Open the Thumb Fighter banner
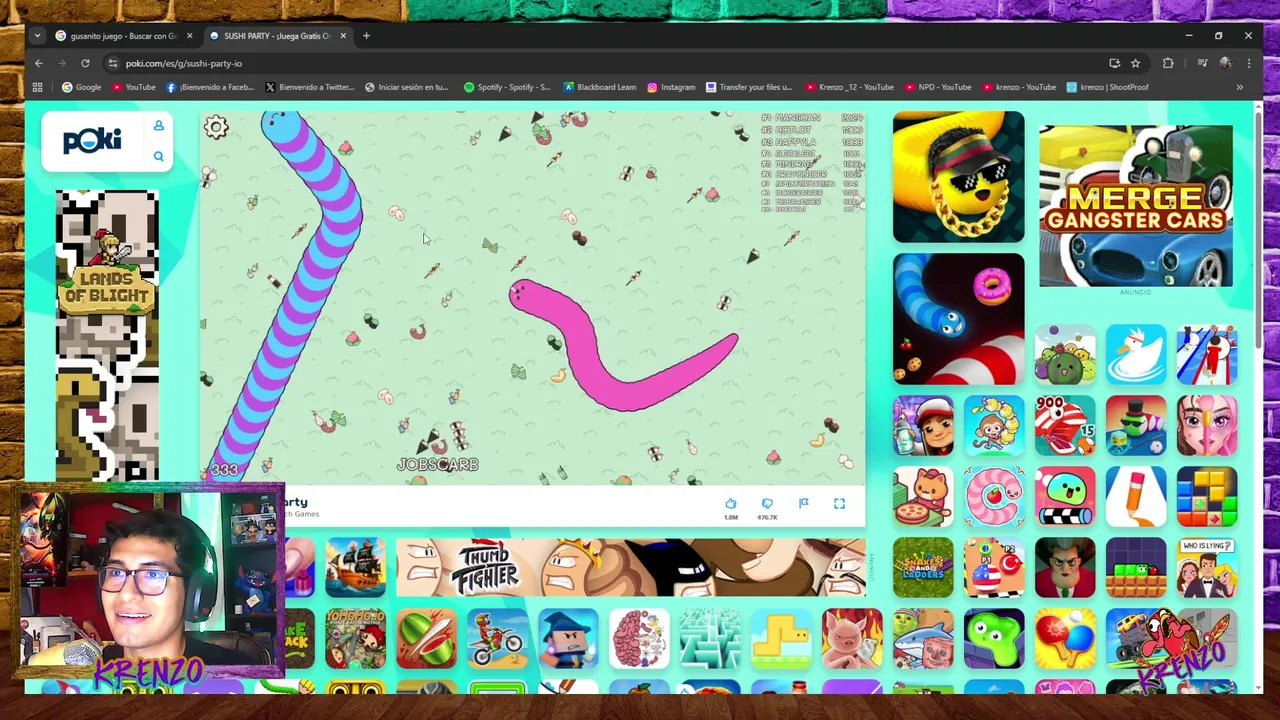This screenshot has width=1280, height=720. pos(631,567)
